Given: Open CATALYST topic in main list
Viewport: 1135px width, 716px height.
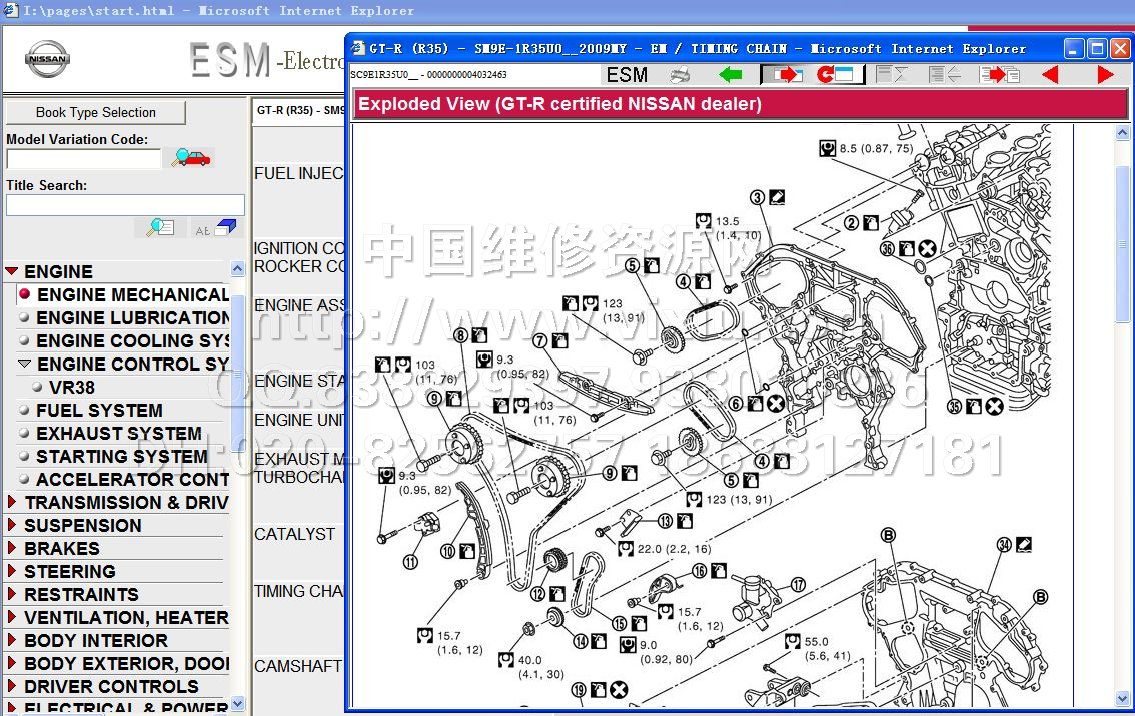Looking at the screenshot, I should click(295, 534).
